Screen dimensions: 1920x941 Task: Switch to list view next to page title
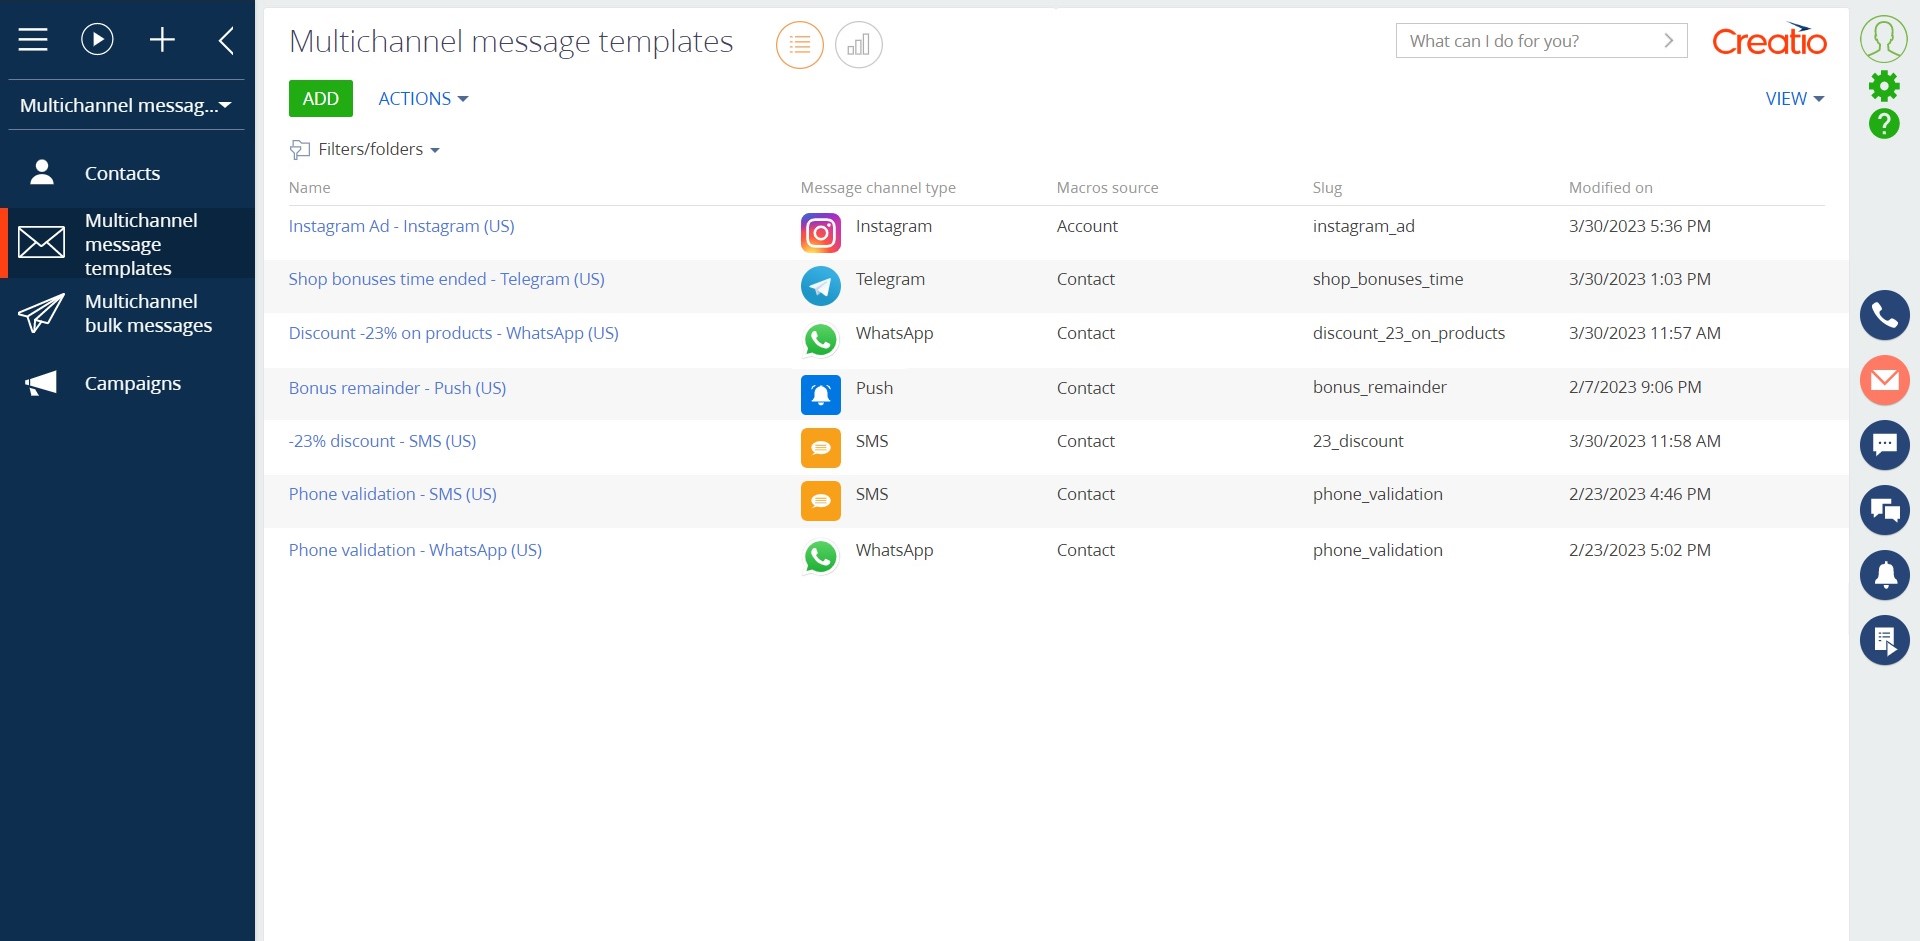[x=799, y=44]
